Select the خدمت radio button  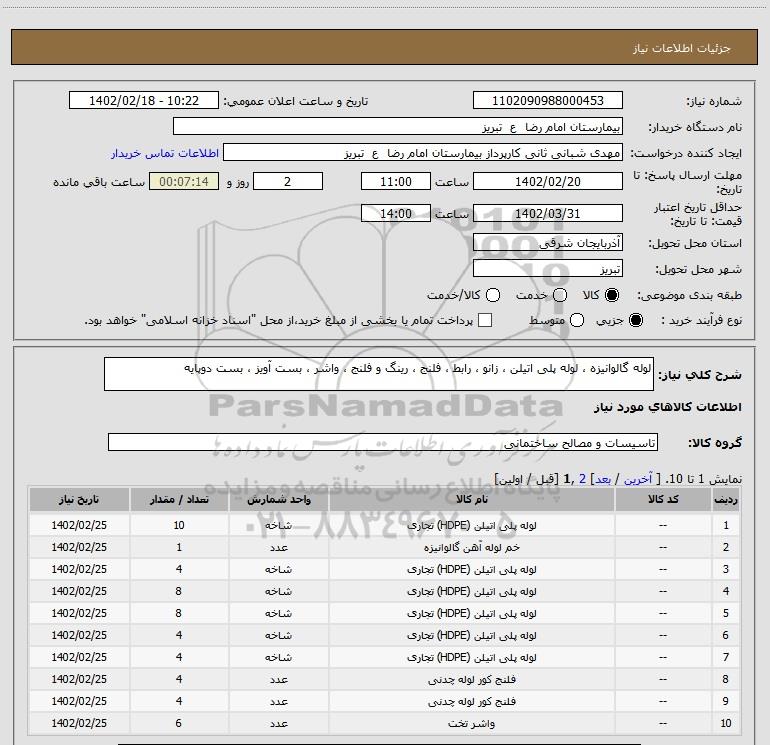pyautogui.click(x=560, y=295)
